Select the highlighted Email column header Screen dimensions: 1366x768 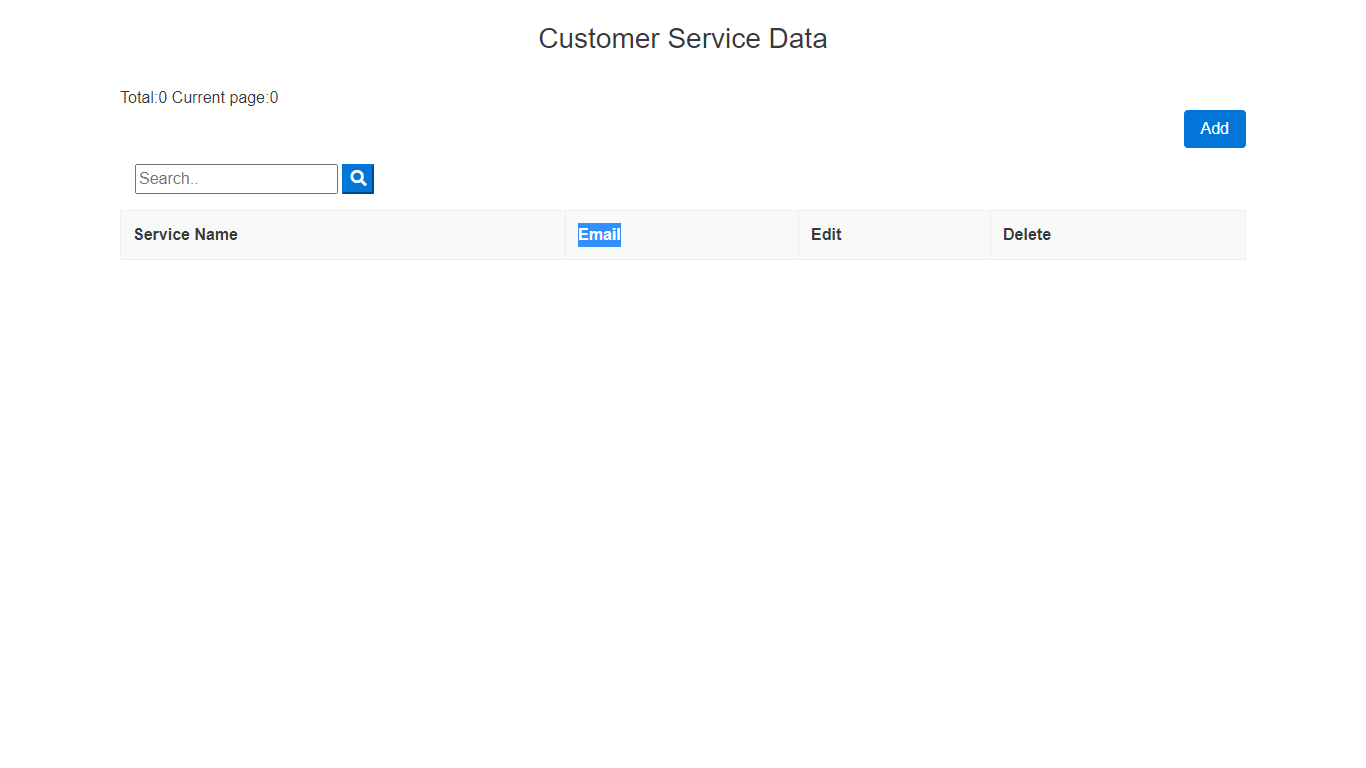pos(599,235)
